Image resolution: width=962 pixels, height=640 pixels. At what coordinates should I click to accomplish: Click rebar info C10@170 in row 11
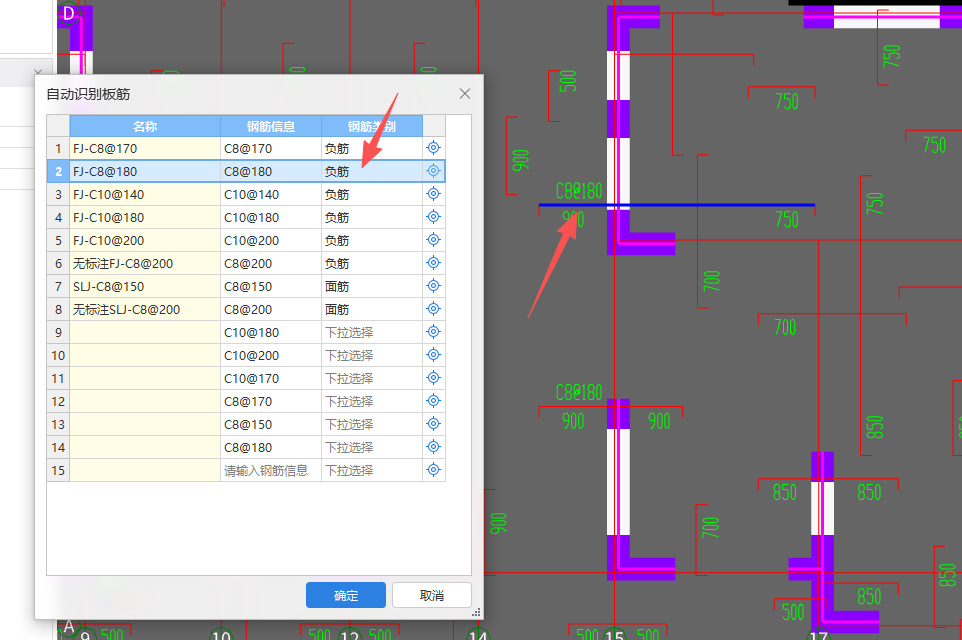271,379
